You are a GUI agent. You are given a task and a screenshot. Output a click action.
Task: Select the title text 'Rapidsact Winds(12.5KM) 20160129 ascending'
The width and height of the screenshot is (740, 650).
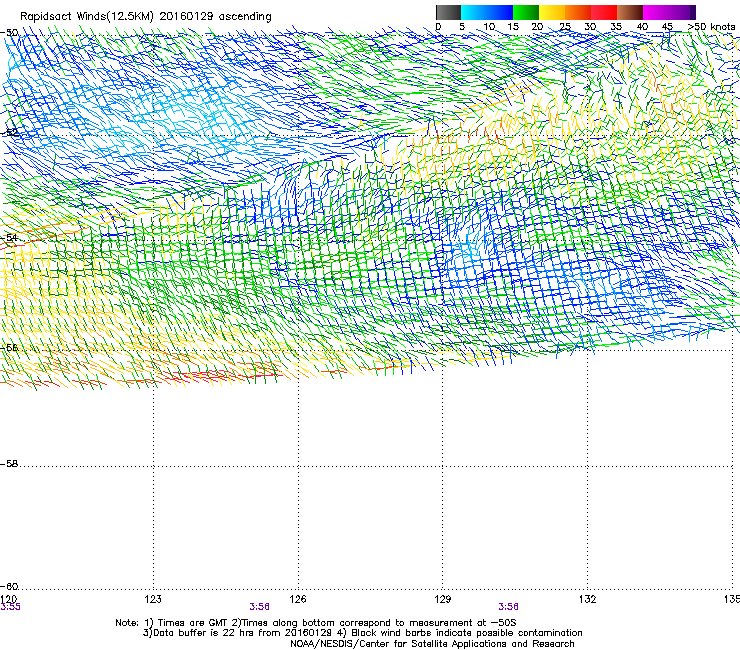146,17
